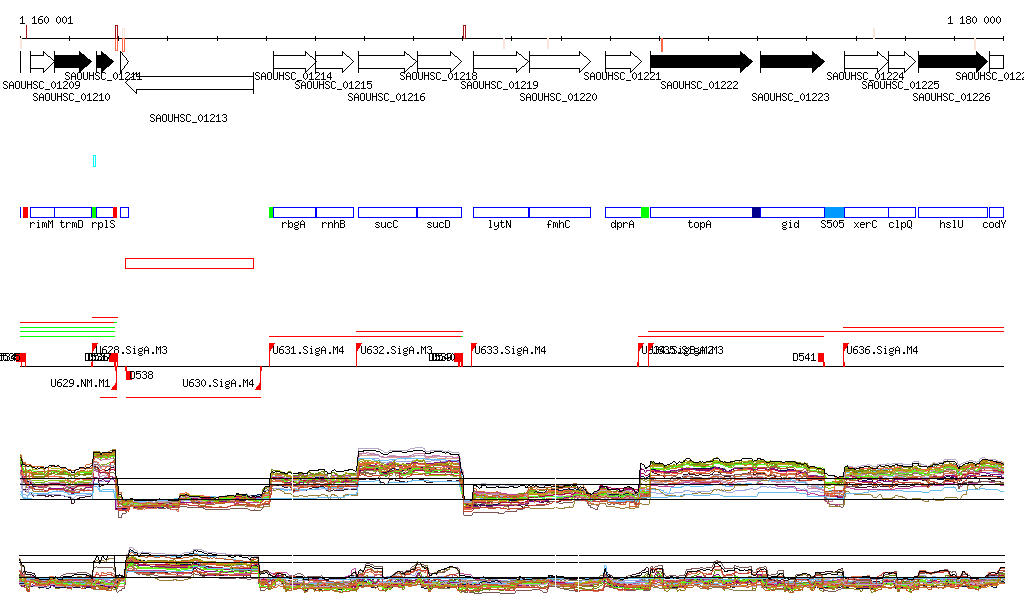Select the SAOUHSC_01219 gene arrow
The image size is (1024, 611).
501,62
